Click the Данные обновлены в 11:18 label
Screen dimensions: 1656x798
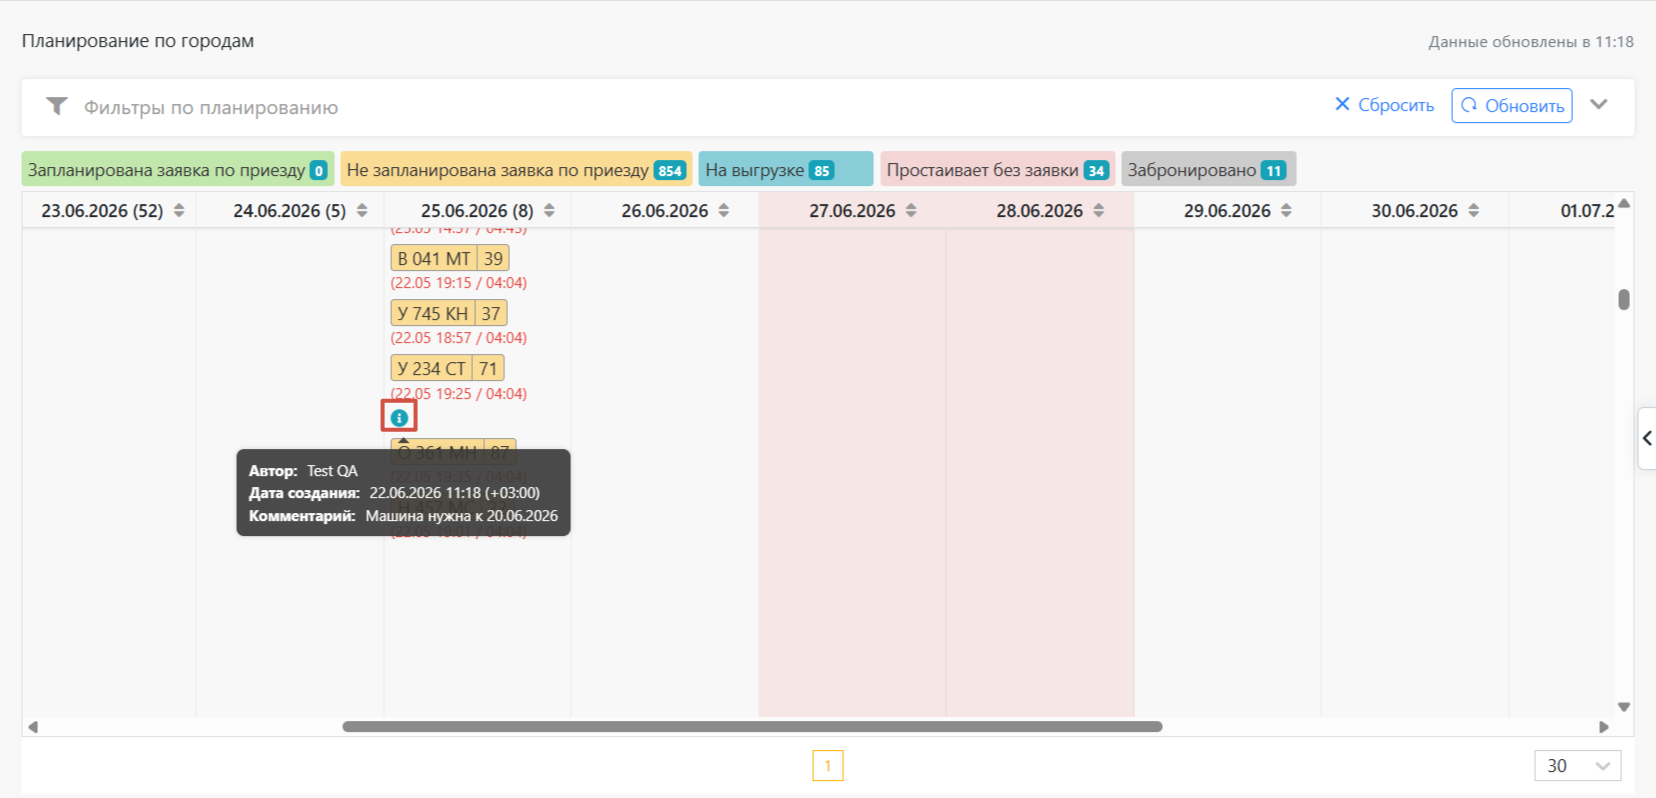[1531, 42]
